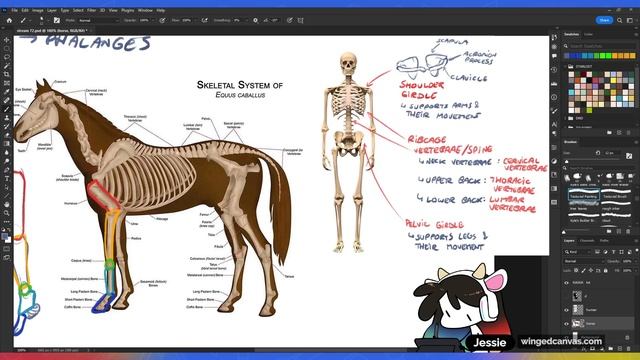Viewport: 640px width, 360px height.
Task: Toggle lock image pixels brush icon
Action: pyautogui.click(x=584, y=270)
